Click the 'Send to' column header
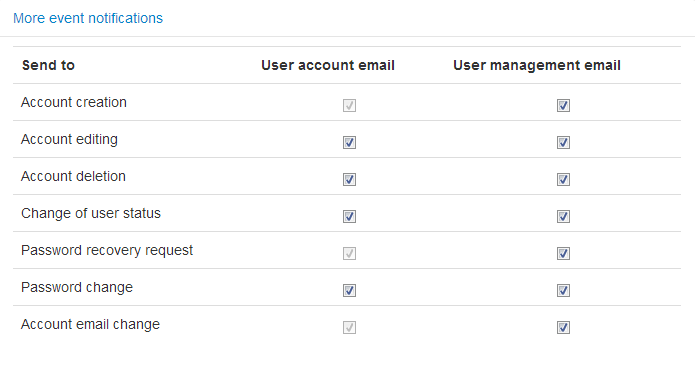 click(48, 65)
